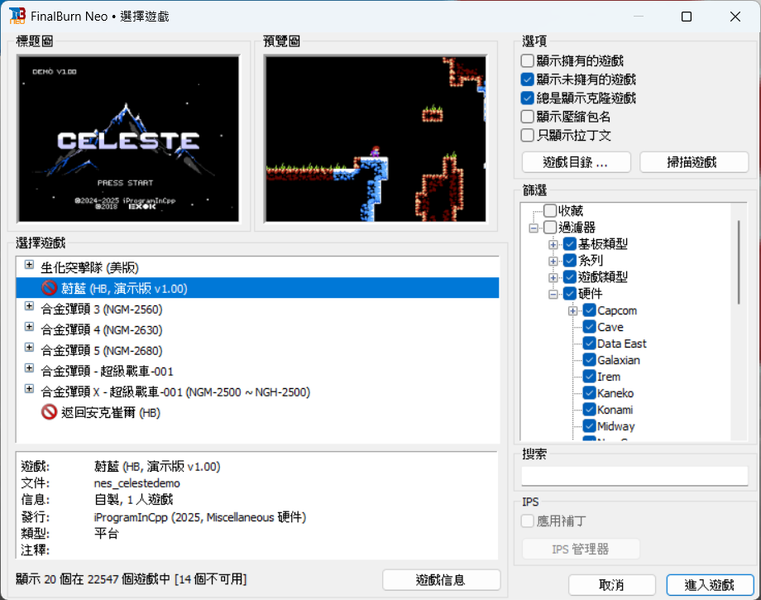The width and height of the screenshot is (761, 600).
Task: Click the filter tree vertical scrollbar
Action: pyautogui.click(x=739, y=262)
